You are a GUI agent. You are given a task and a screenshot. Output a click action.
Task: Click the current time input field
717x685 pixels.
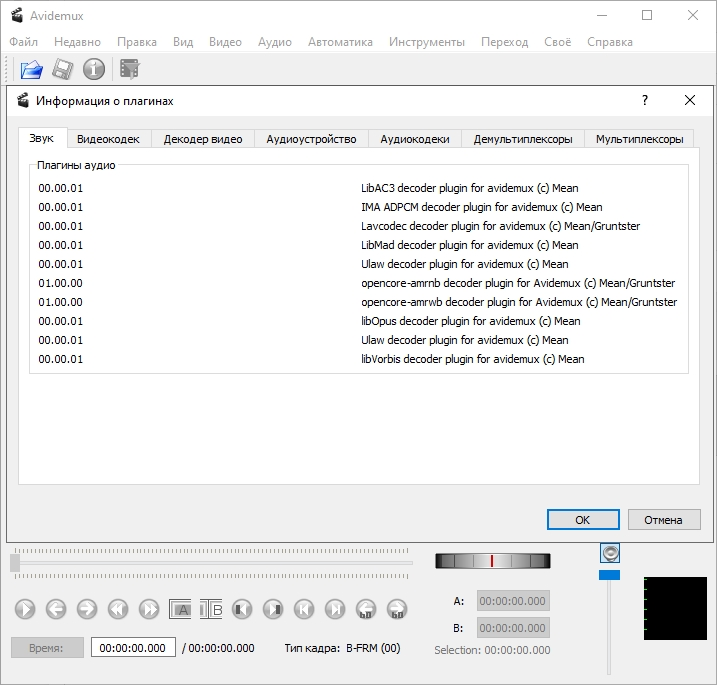pos(133,648)
